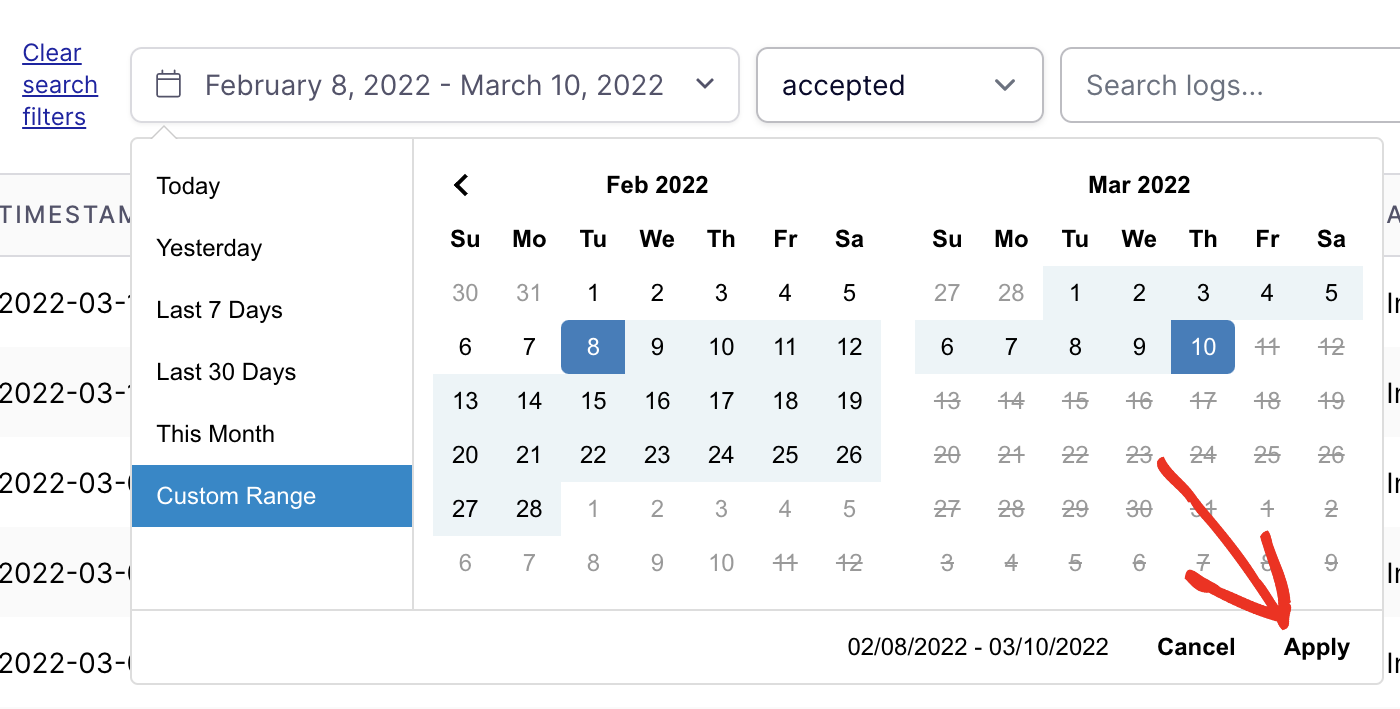Select the Custom Range option
Image resolution: width=1400 pixels, height=709 pixels.
click(x=236, y=495)
